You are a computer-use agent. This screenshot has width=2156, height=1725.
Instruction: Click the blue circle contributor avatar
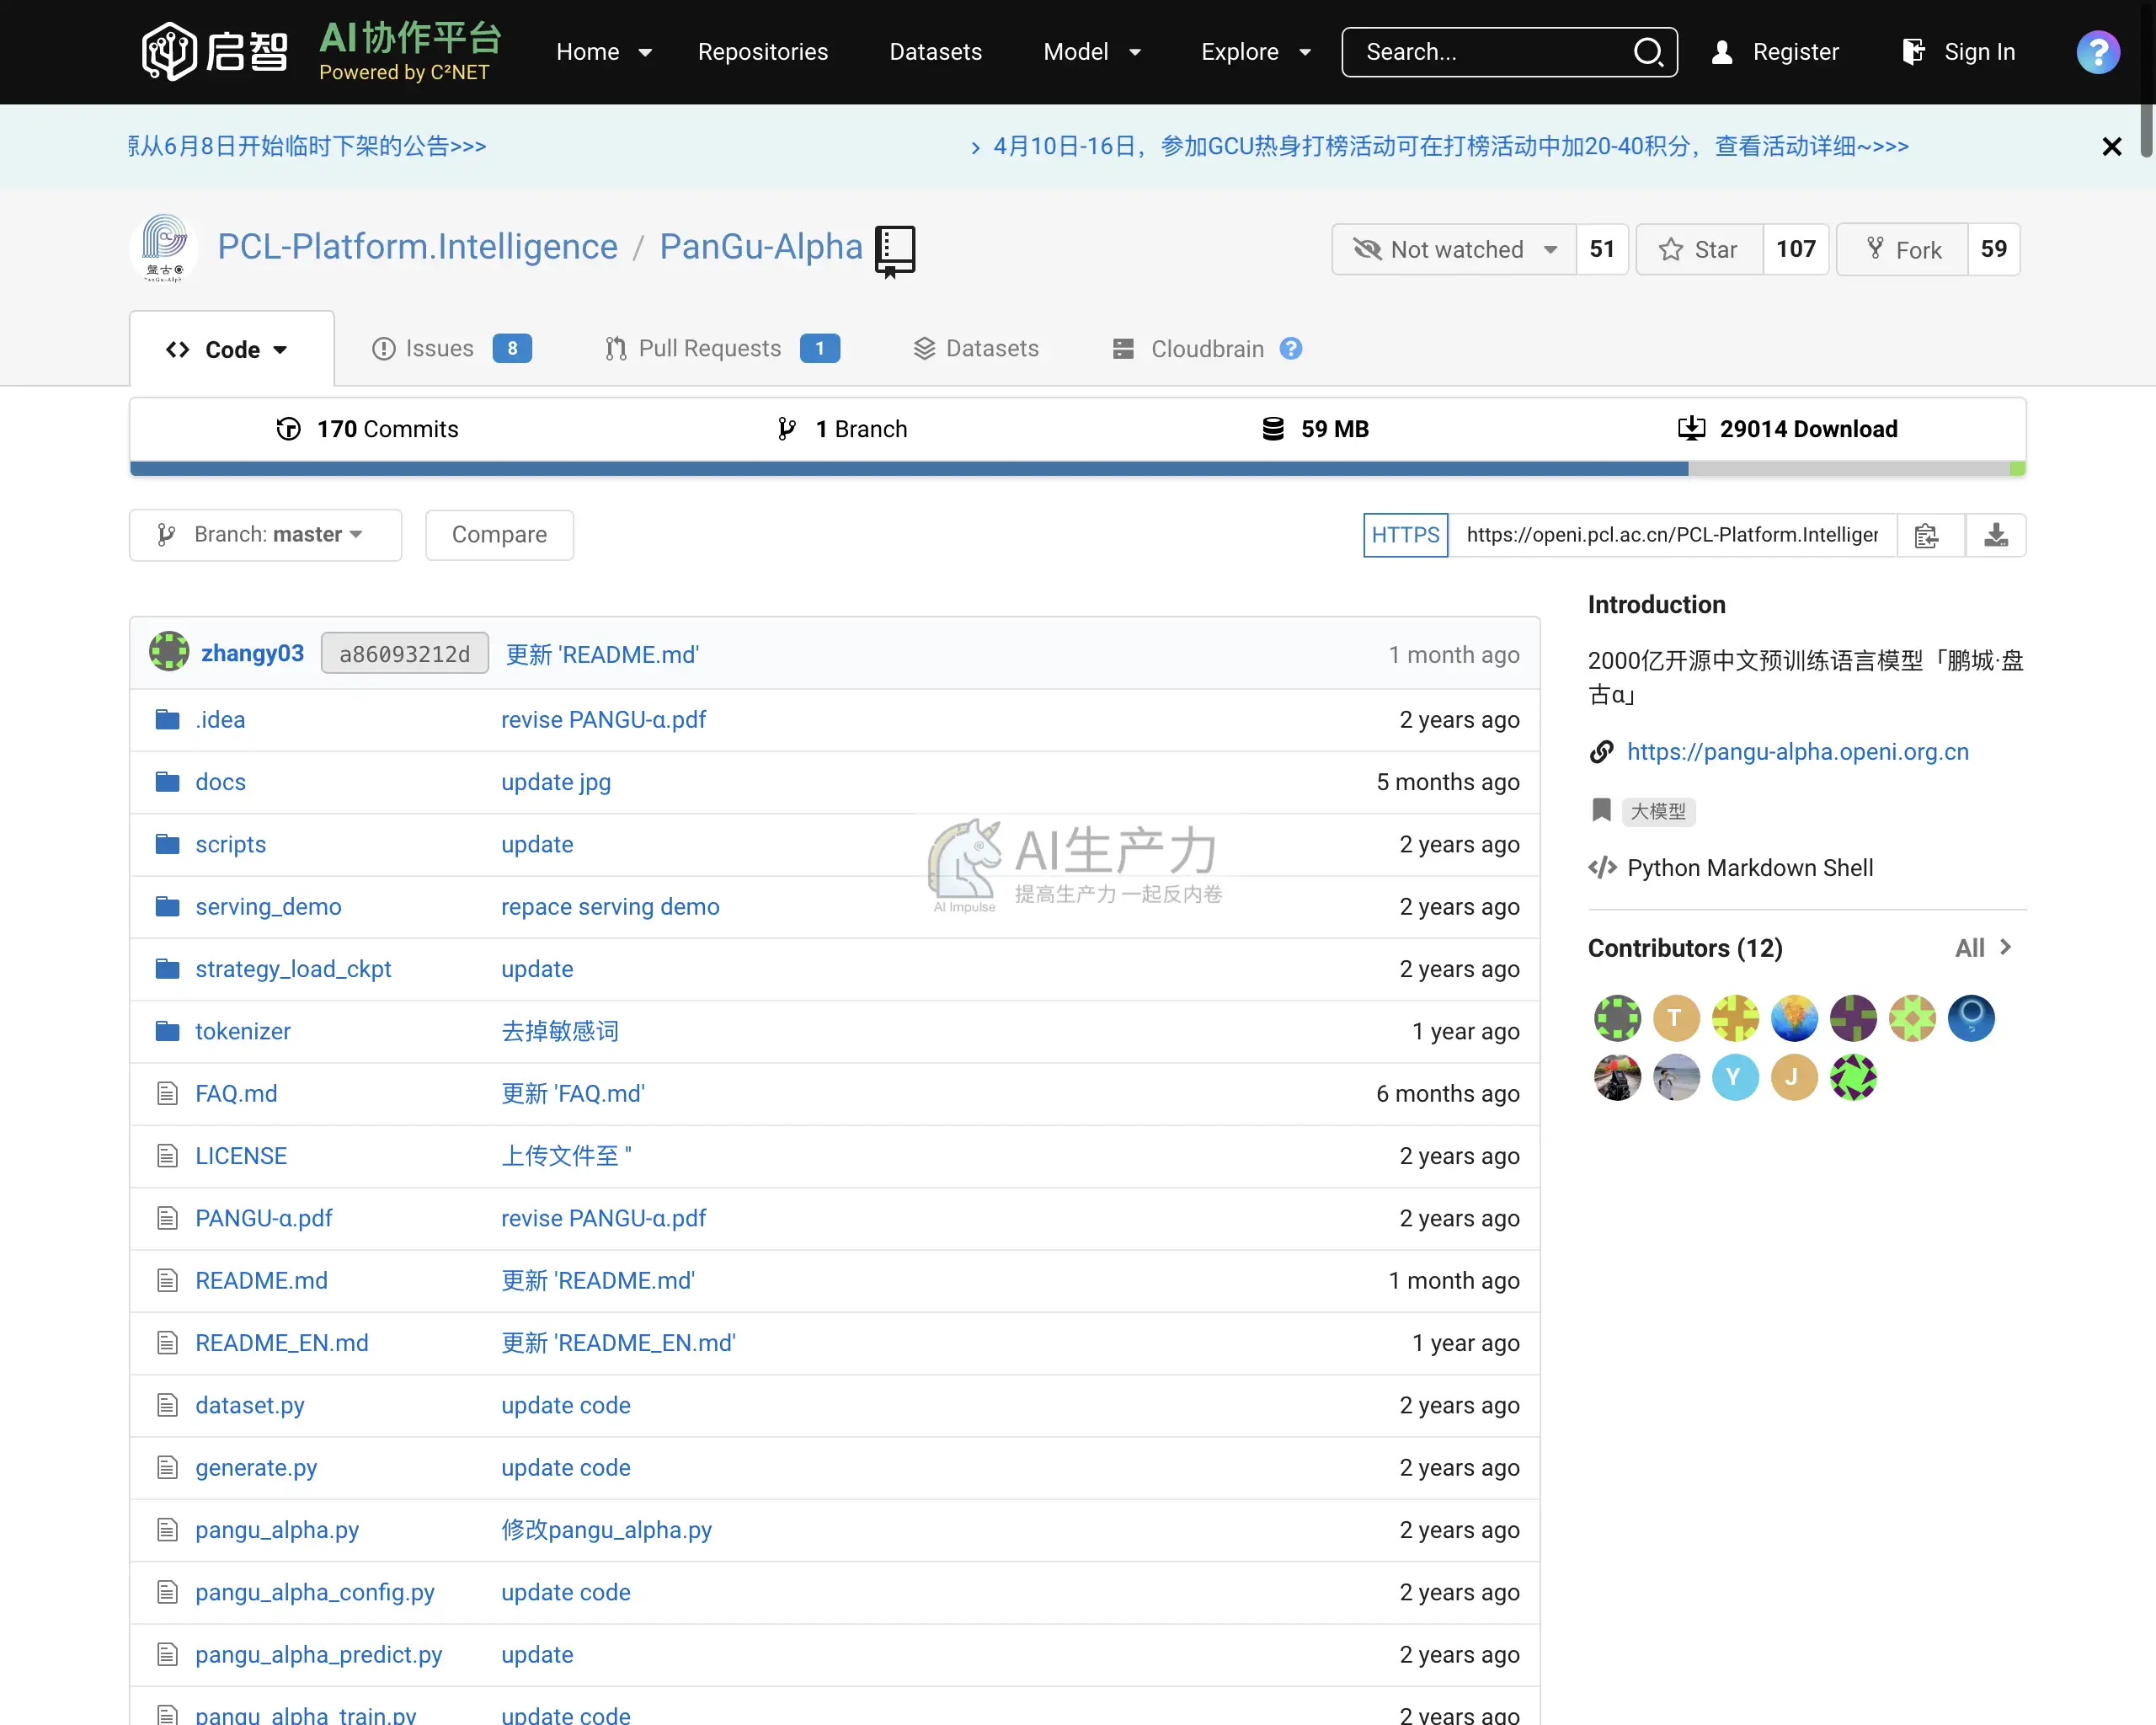[1971, 1019]
